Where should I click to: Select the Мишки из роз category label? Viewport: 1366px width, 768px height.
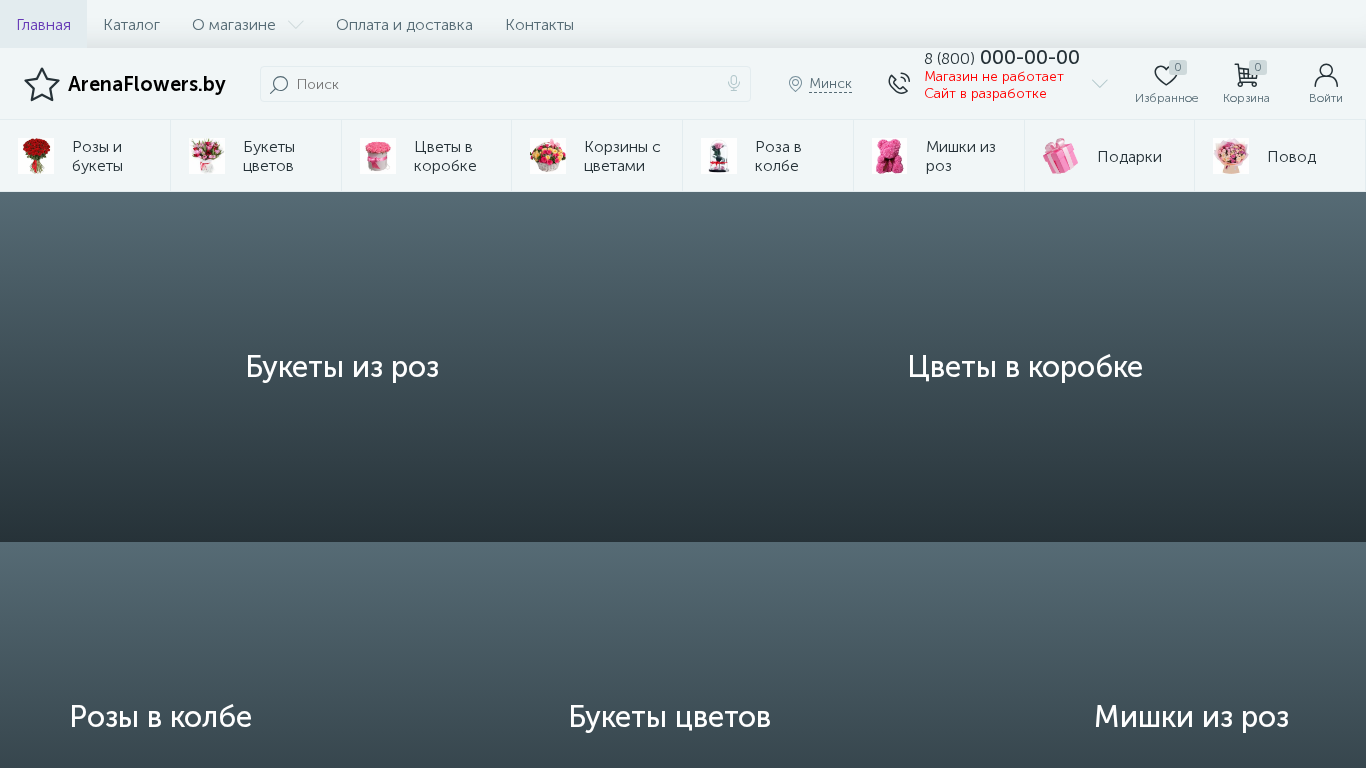tap(961, 156)
